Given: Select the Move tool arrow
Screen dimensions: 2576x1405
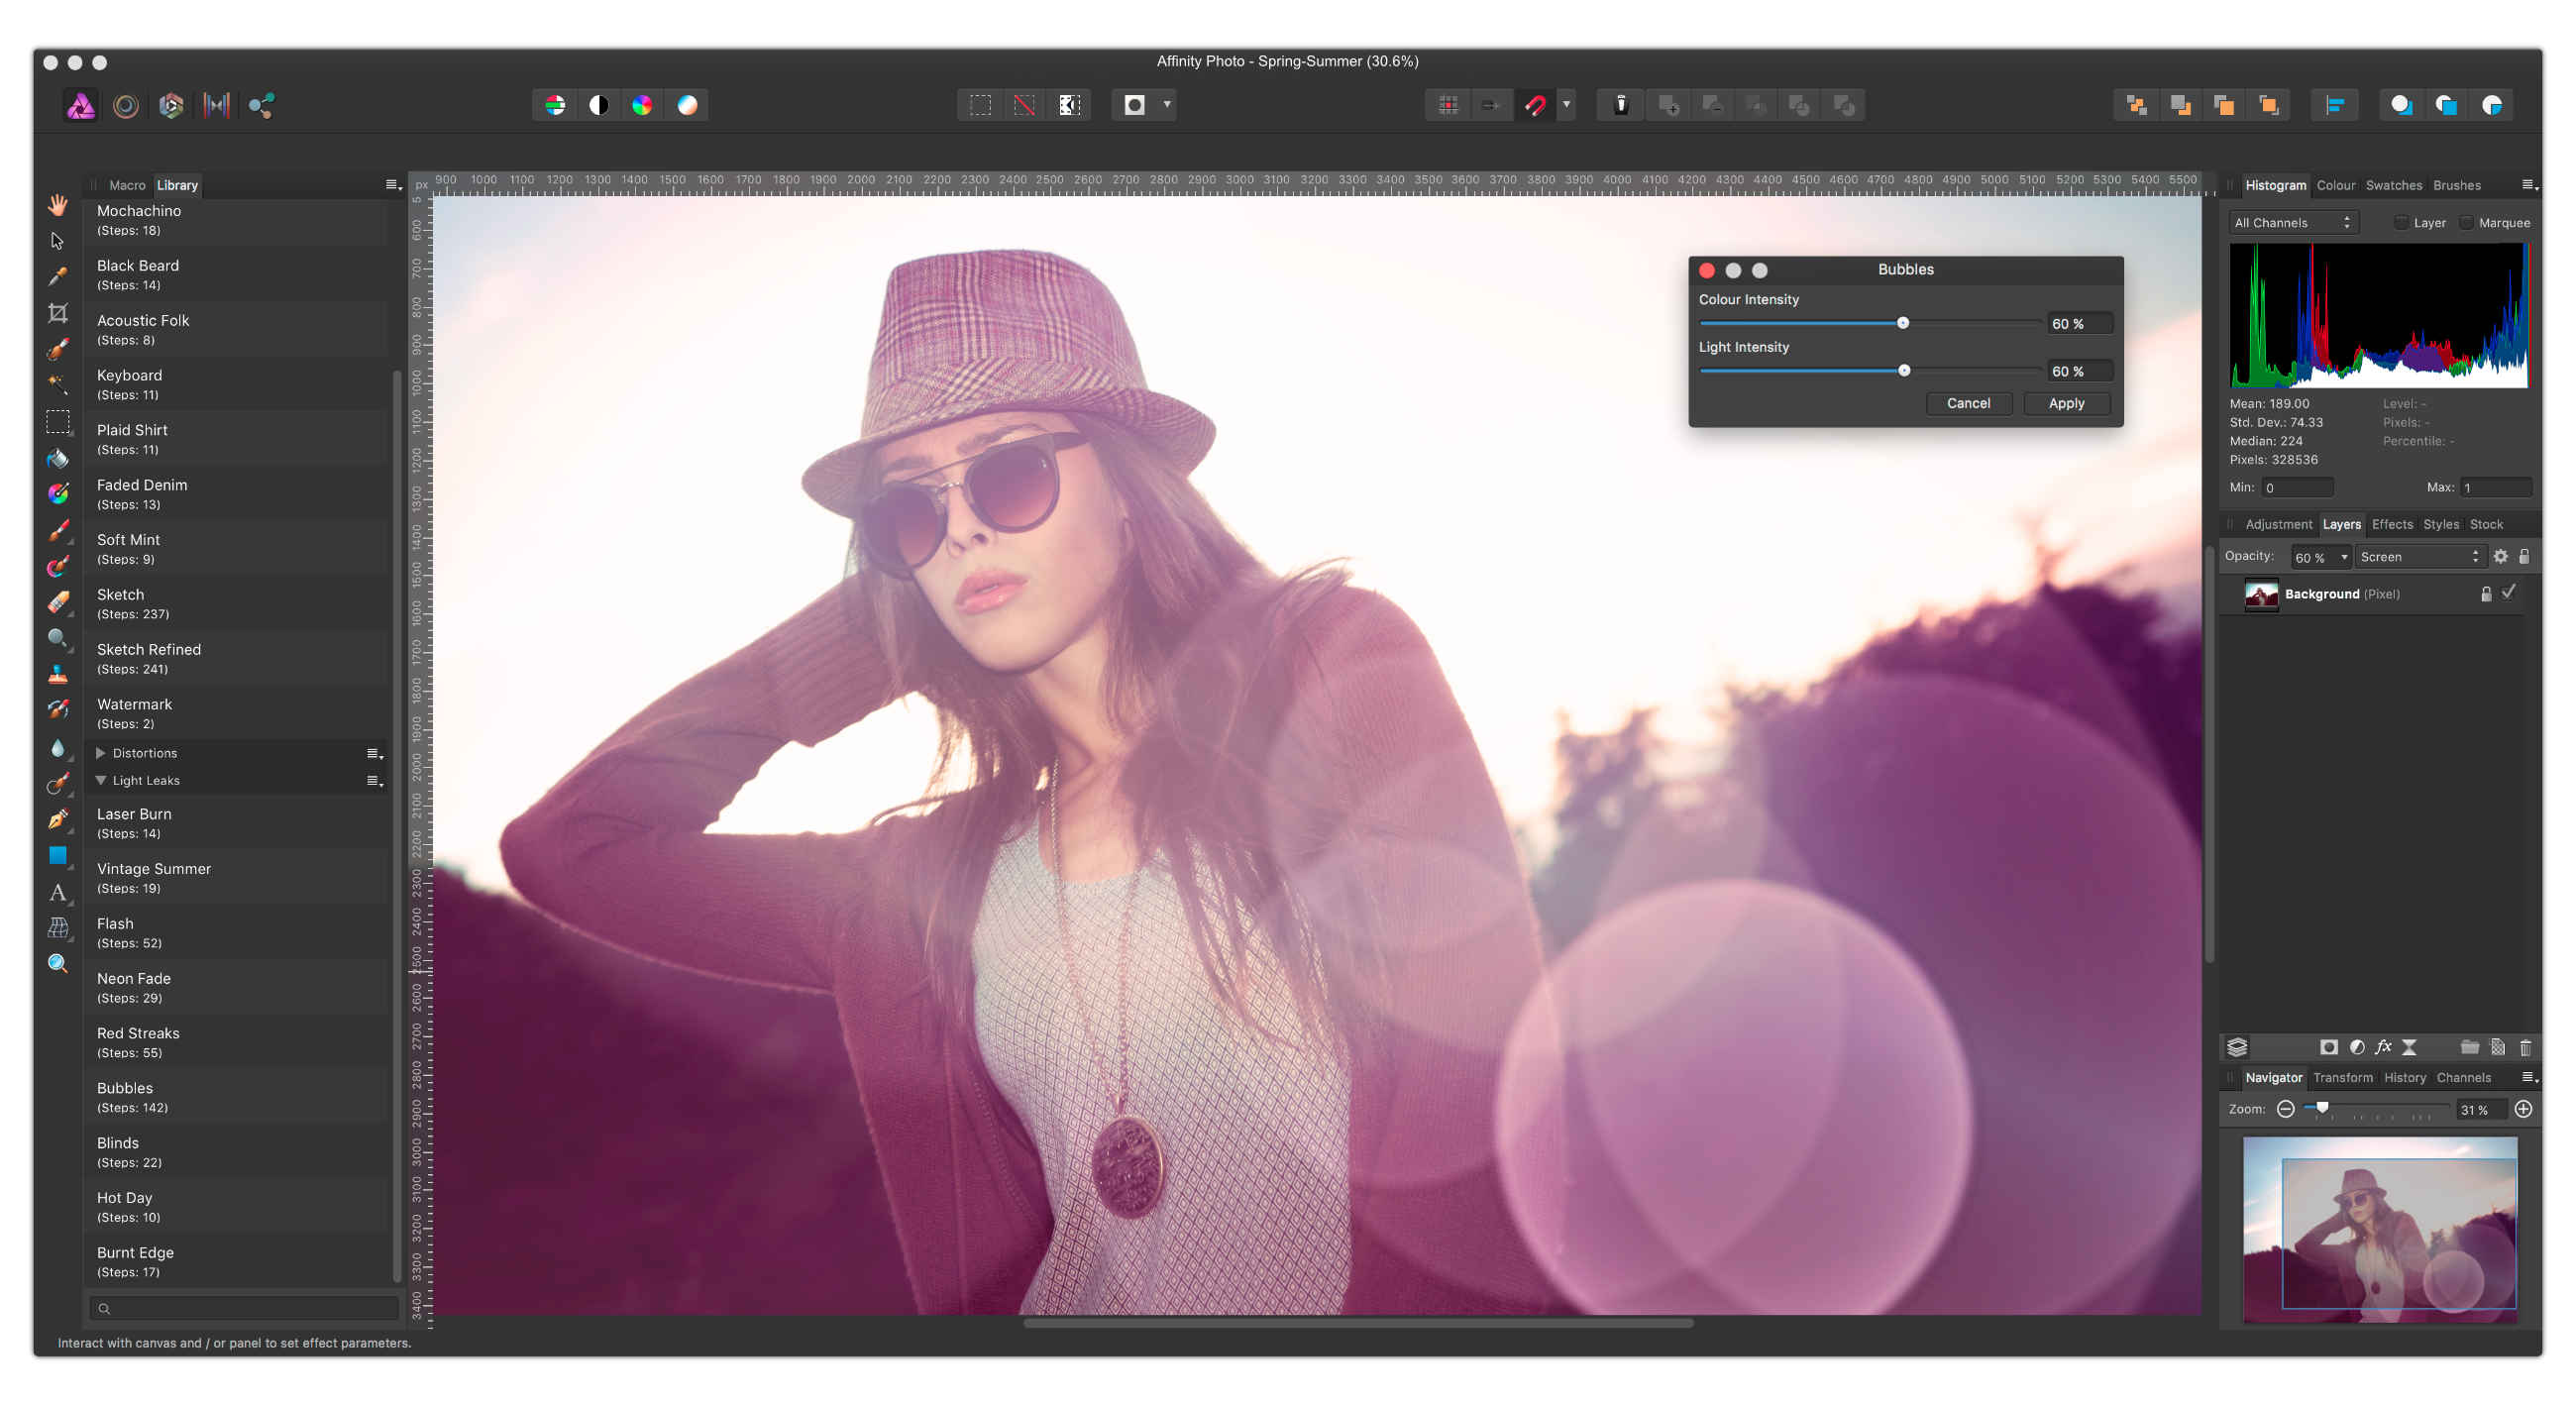Looking at the screenshot, I should [x=58, y=241].
